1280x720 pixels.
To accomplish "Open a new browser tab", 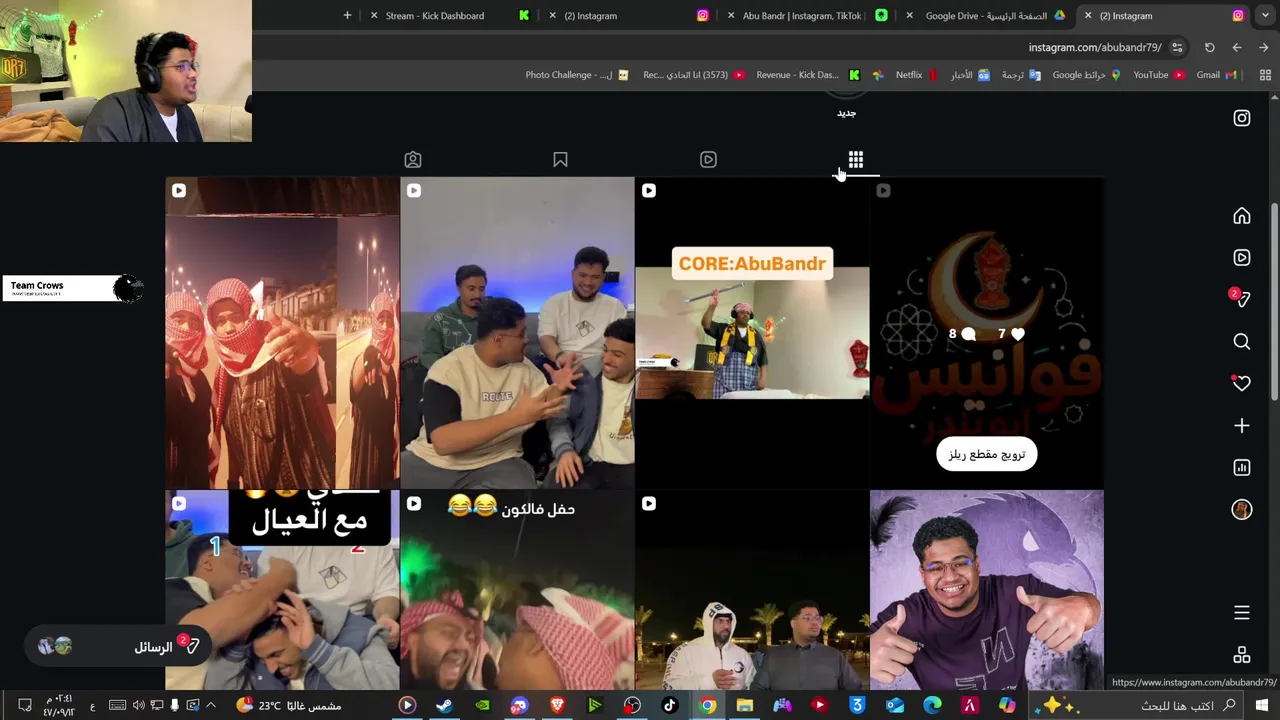I will pyautogui.click(x=347, y=15).
